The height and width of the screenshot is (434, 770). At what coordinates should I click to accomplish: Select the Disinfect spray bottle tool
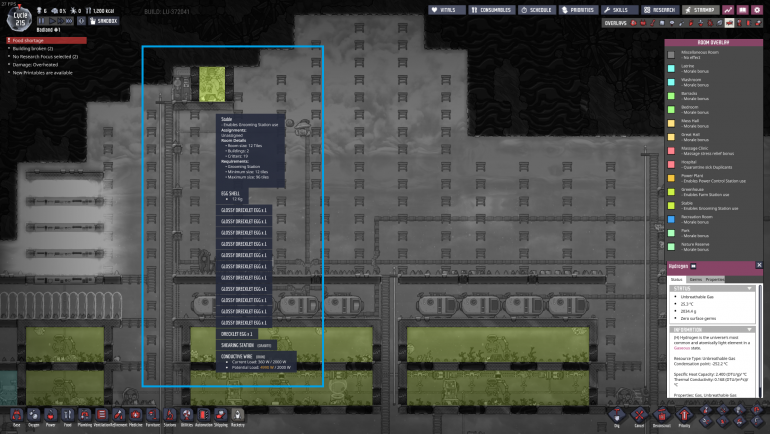coord(706,409)
